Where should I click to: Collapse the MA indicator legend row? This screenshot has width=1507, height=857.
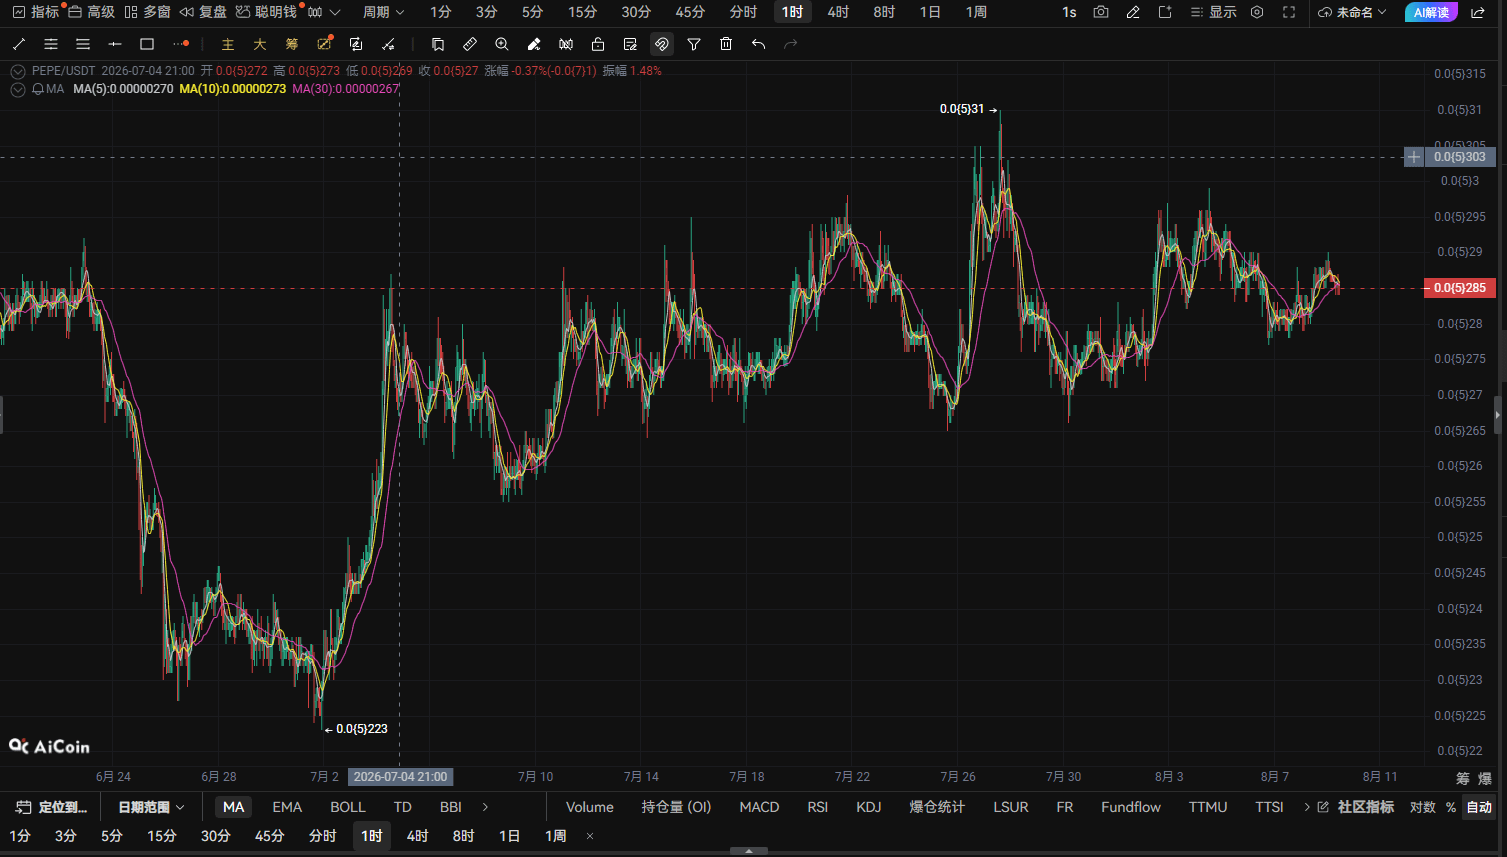(x=17, y=89)
